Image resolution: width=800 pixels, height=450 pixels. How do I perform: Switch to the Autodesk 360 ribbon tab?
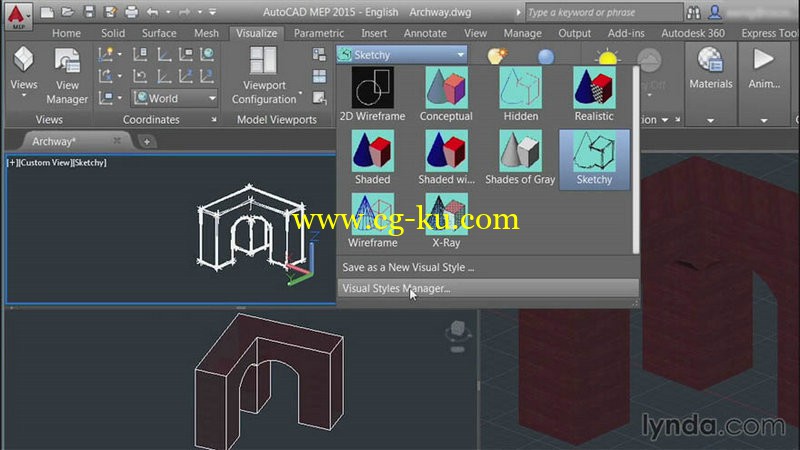click(x=693, y=33)
